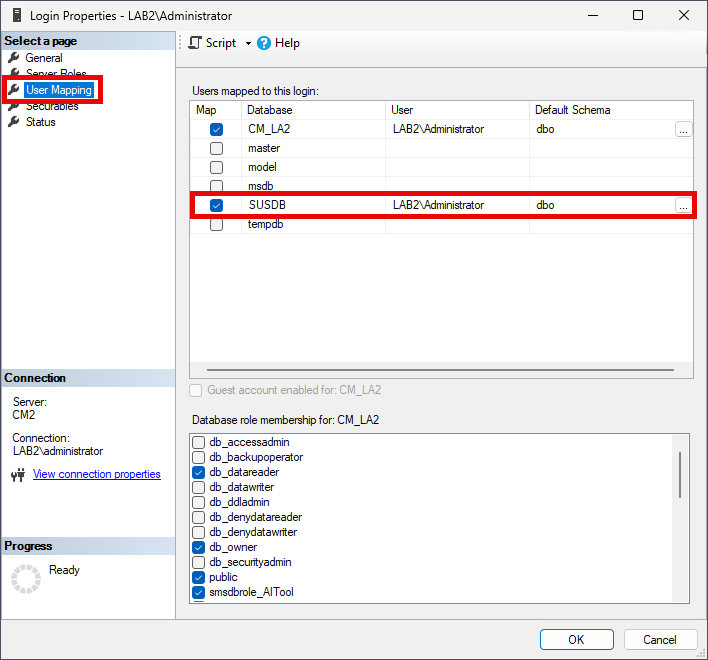Click the wrench icon beside Securables
708x660 pixels.
(x=14, y=107)
